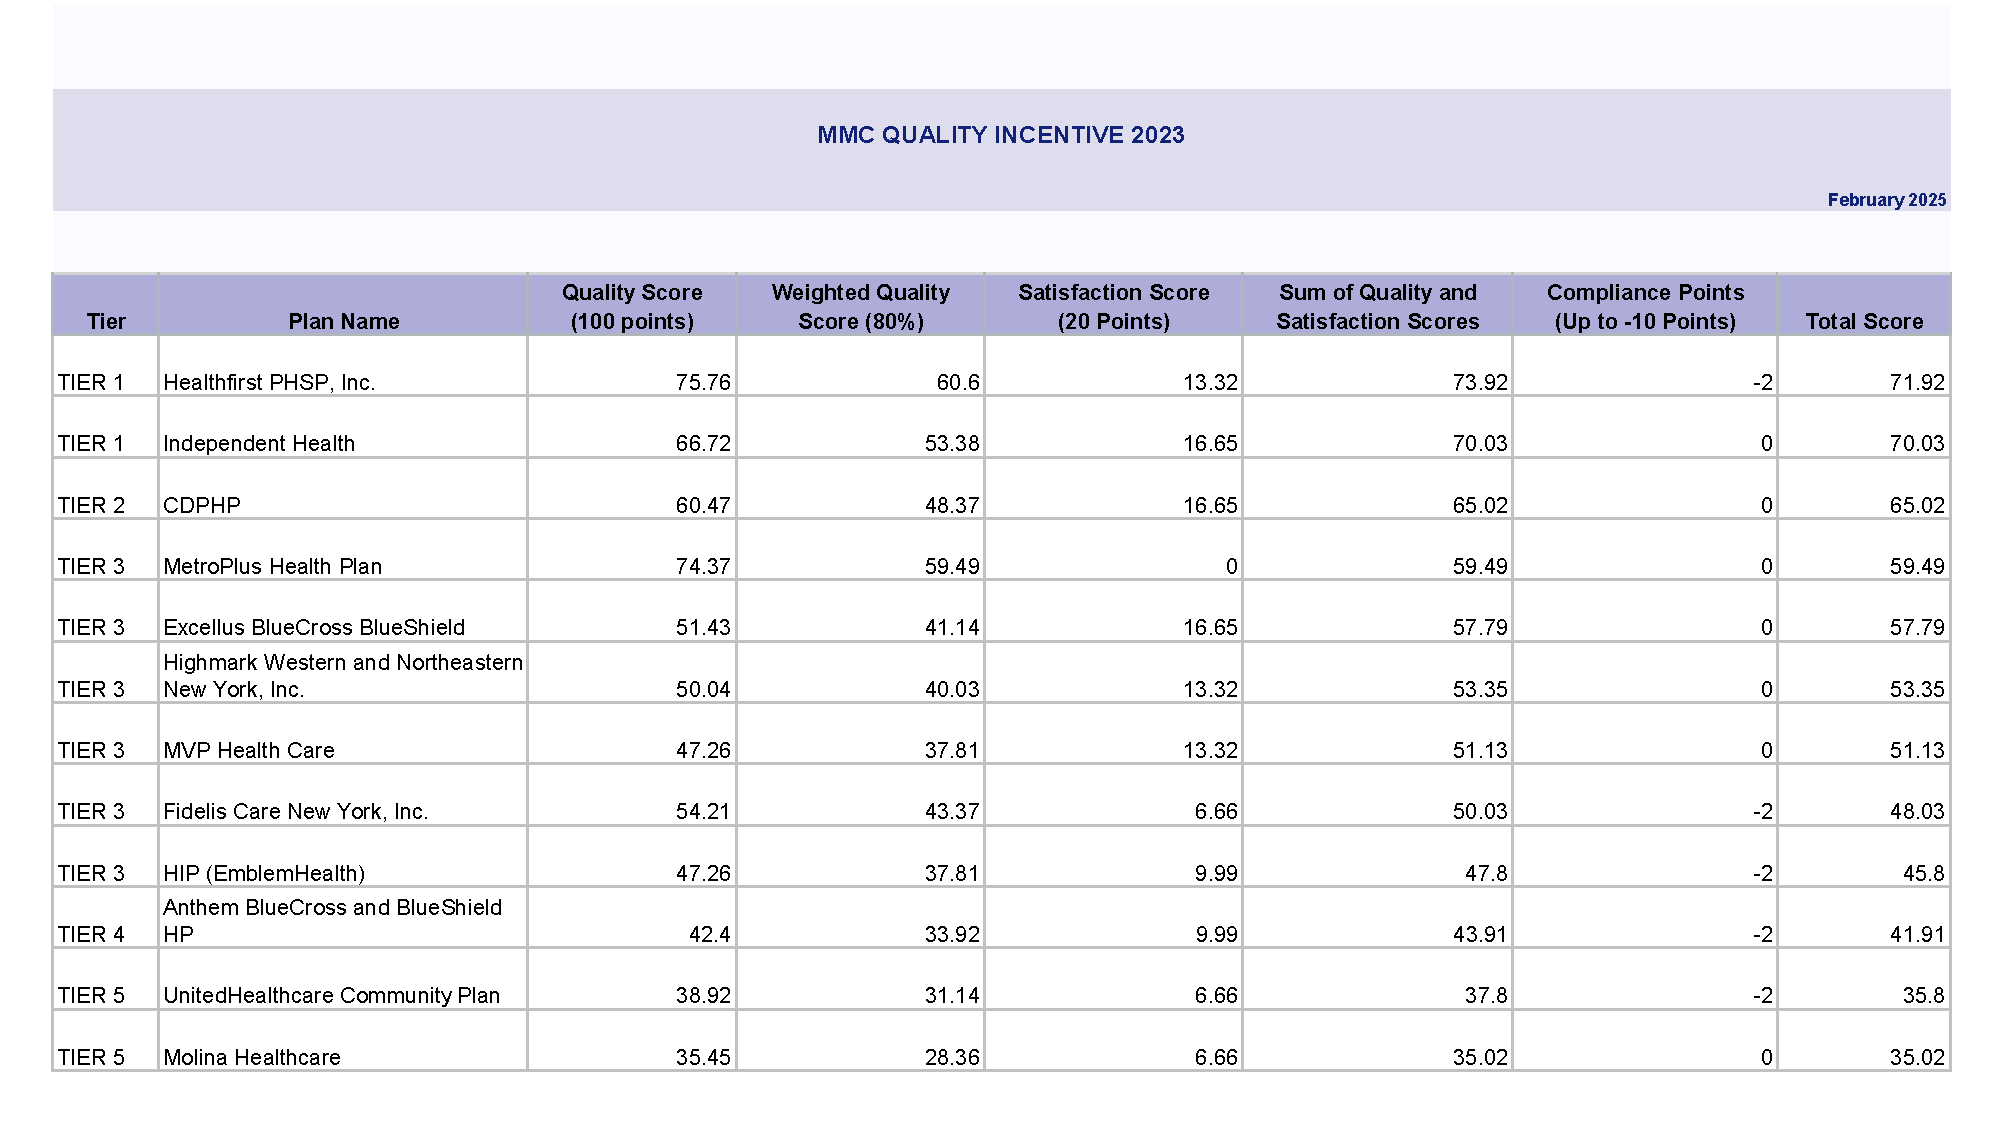
Task: Click sum score 50.03 for Fidelis Care
Action: pyautogui.click(x=1480, y=811)
